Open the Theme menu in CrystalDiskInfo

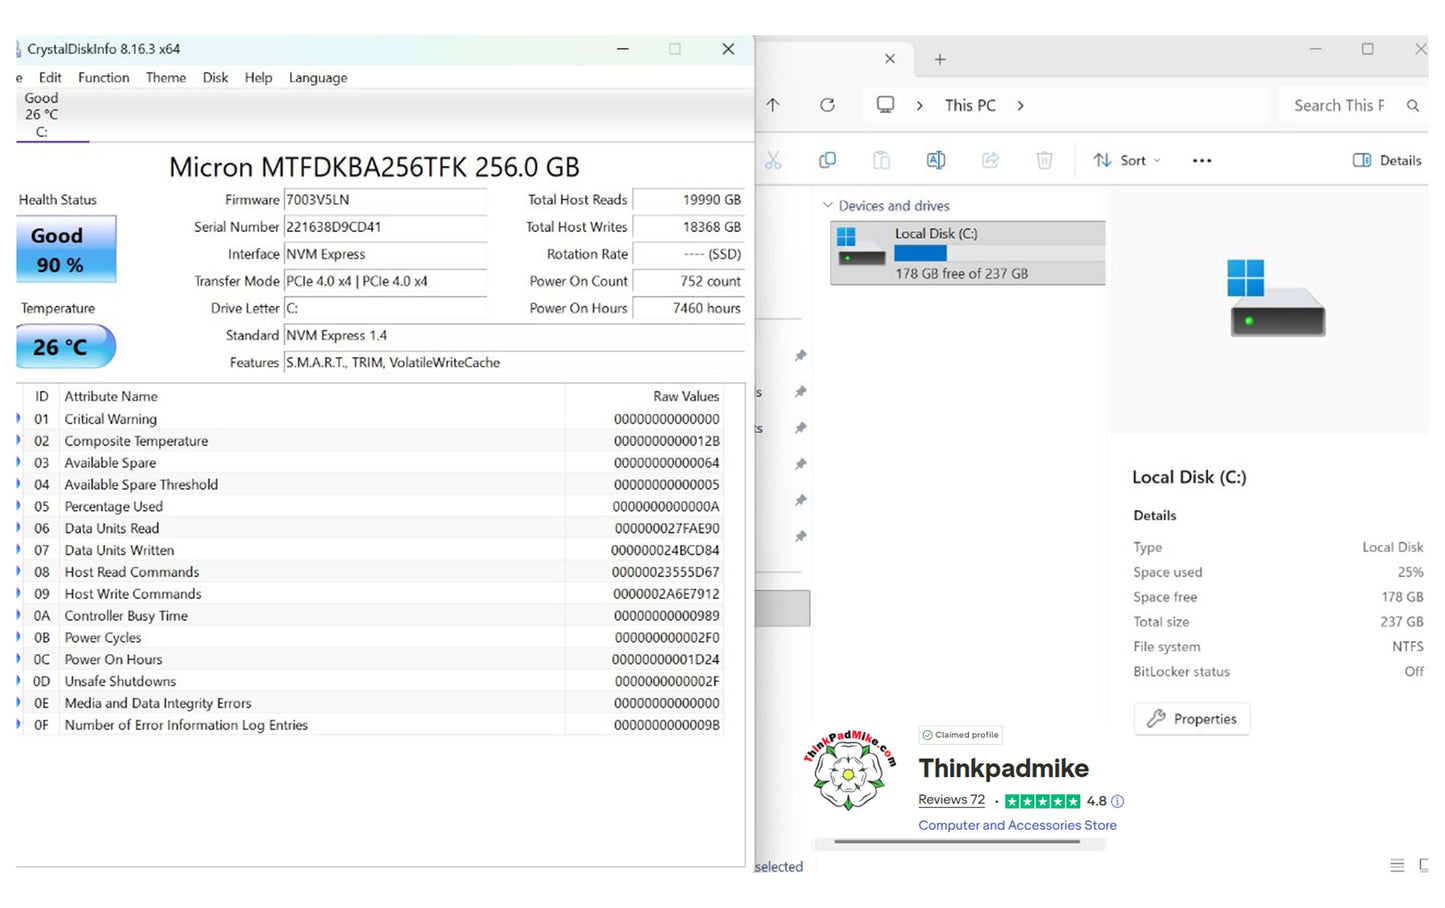click(x=166, y=77)
